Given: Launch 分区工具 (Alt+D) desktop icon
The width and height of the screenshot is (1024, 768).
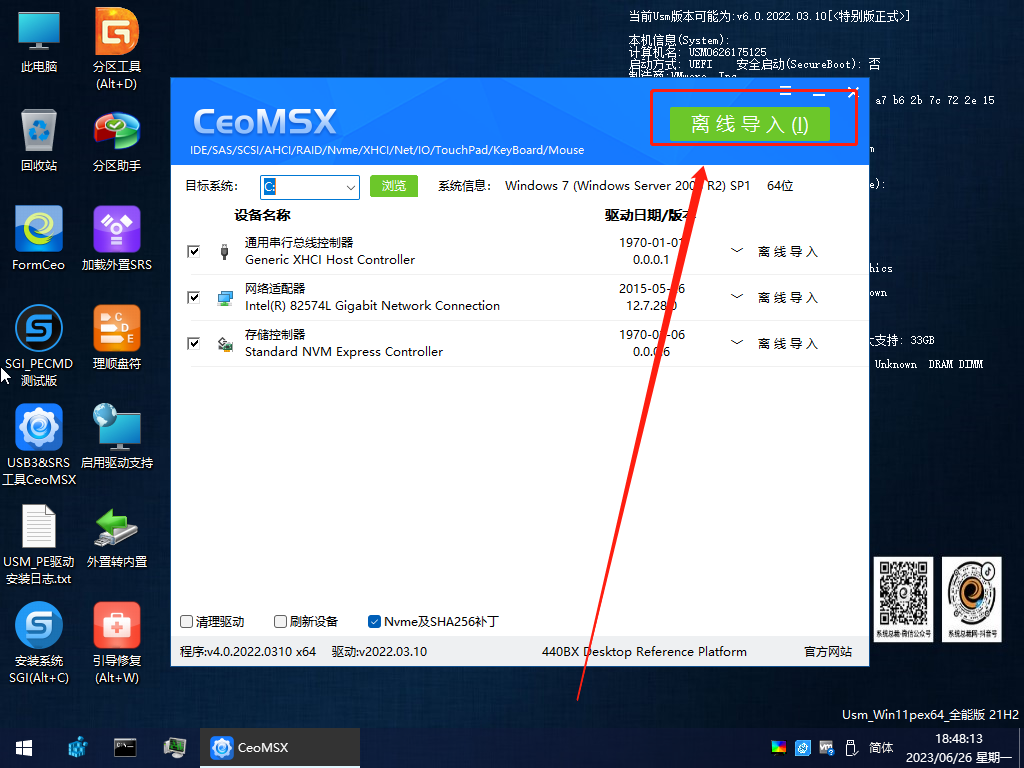Looking at the screenshot, I should click(x=117, y=48).
